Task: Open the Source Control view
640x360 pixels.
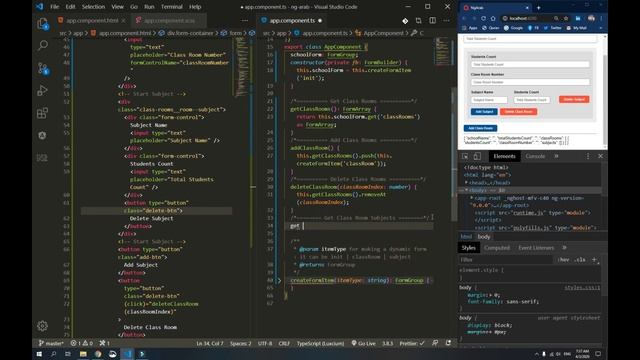Action: pyautogui.click(x=42, y=68)
